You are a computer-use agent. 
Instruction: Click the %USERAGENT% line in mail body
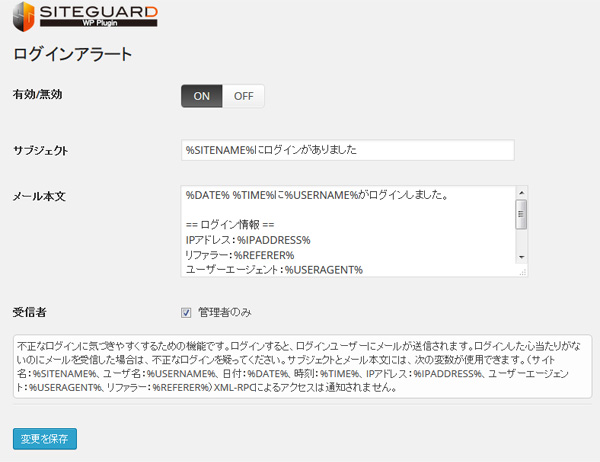[274, 270]
